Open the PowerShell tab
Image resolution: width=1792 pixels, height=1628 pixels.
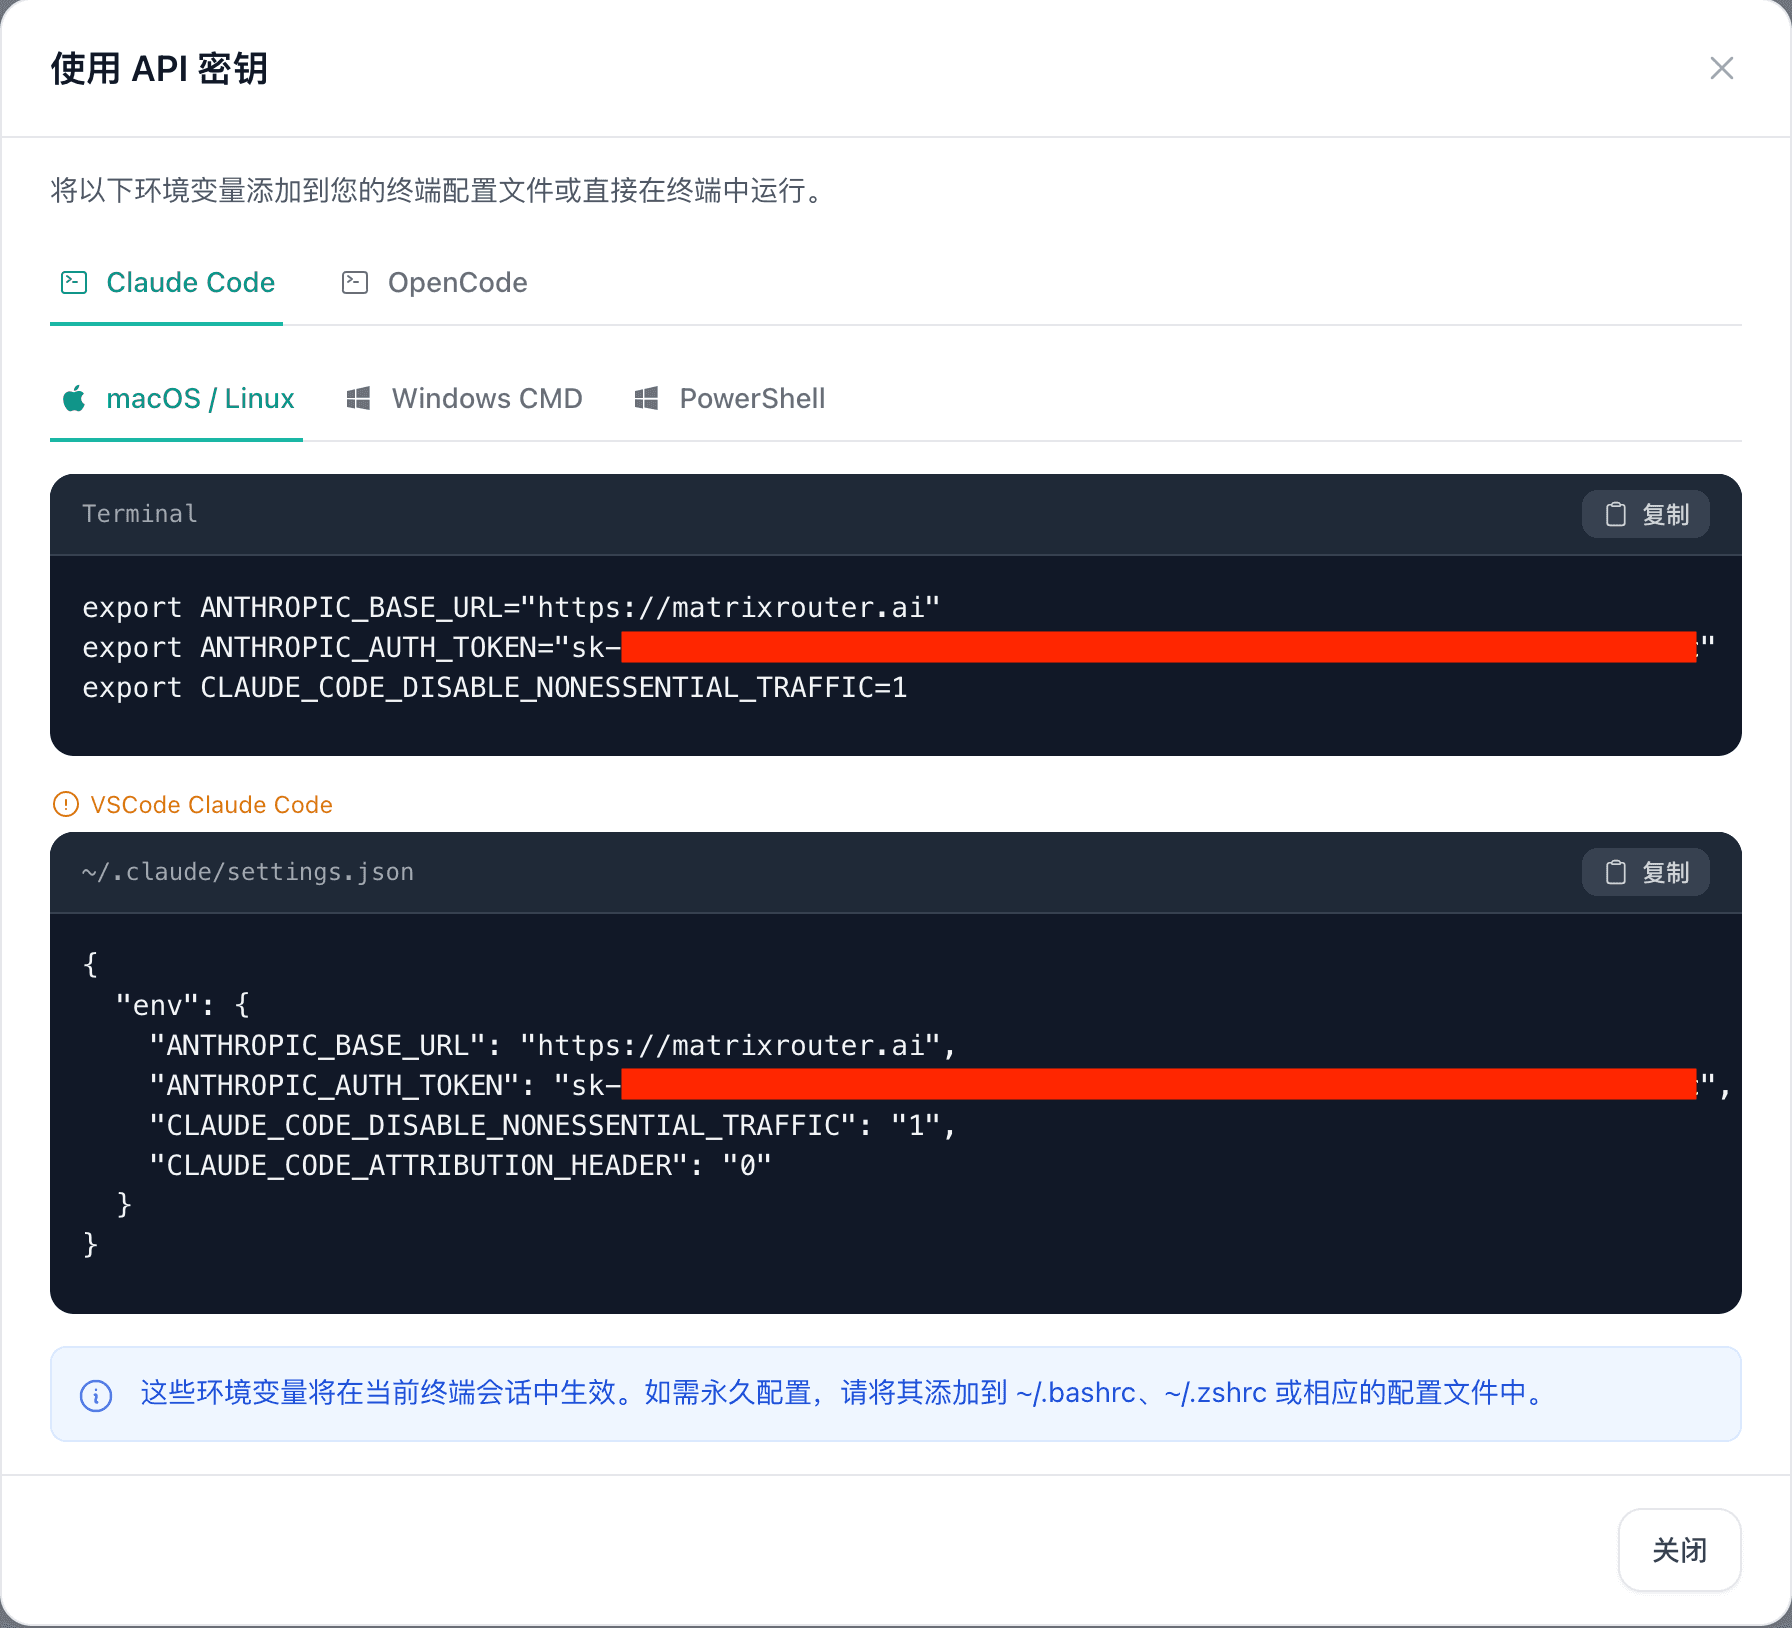(x=729, y=399)
